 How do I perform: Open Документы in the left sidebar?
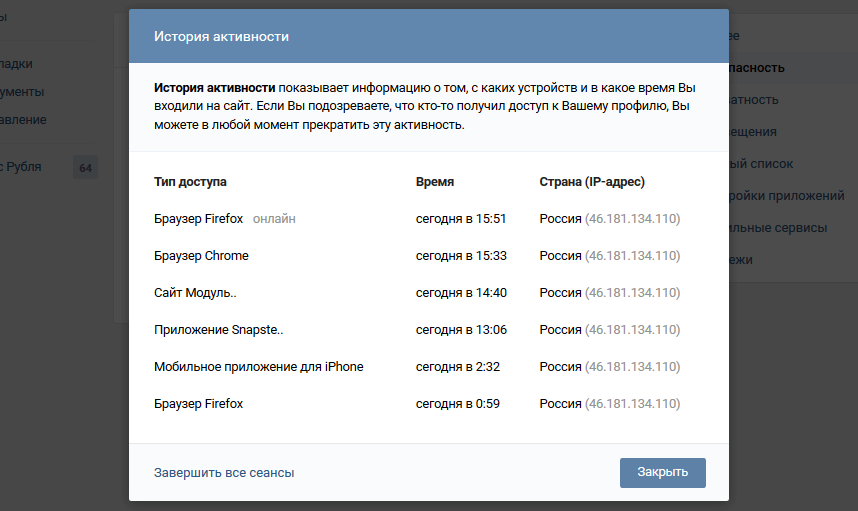coord(20,92)
